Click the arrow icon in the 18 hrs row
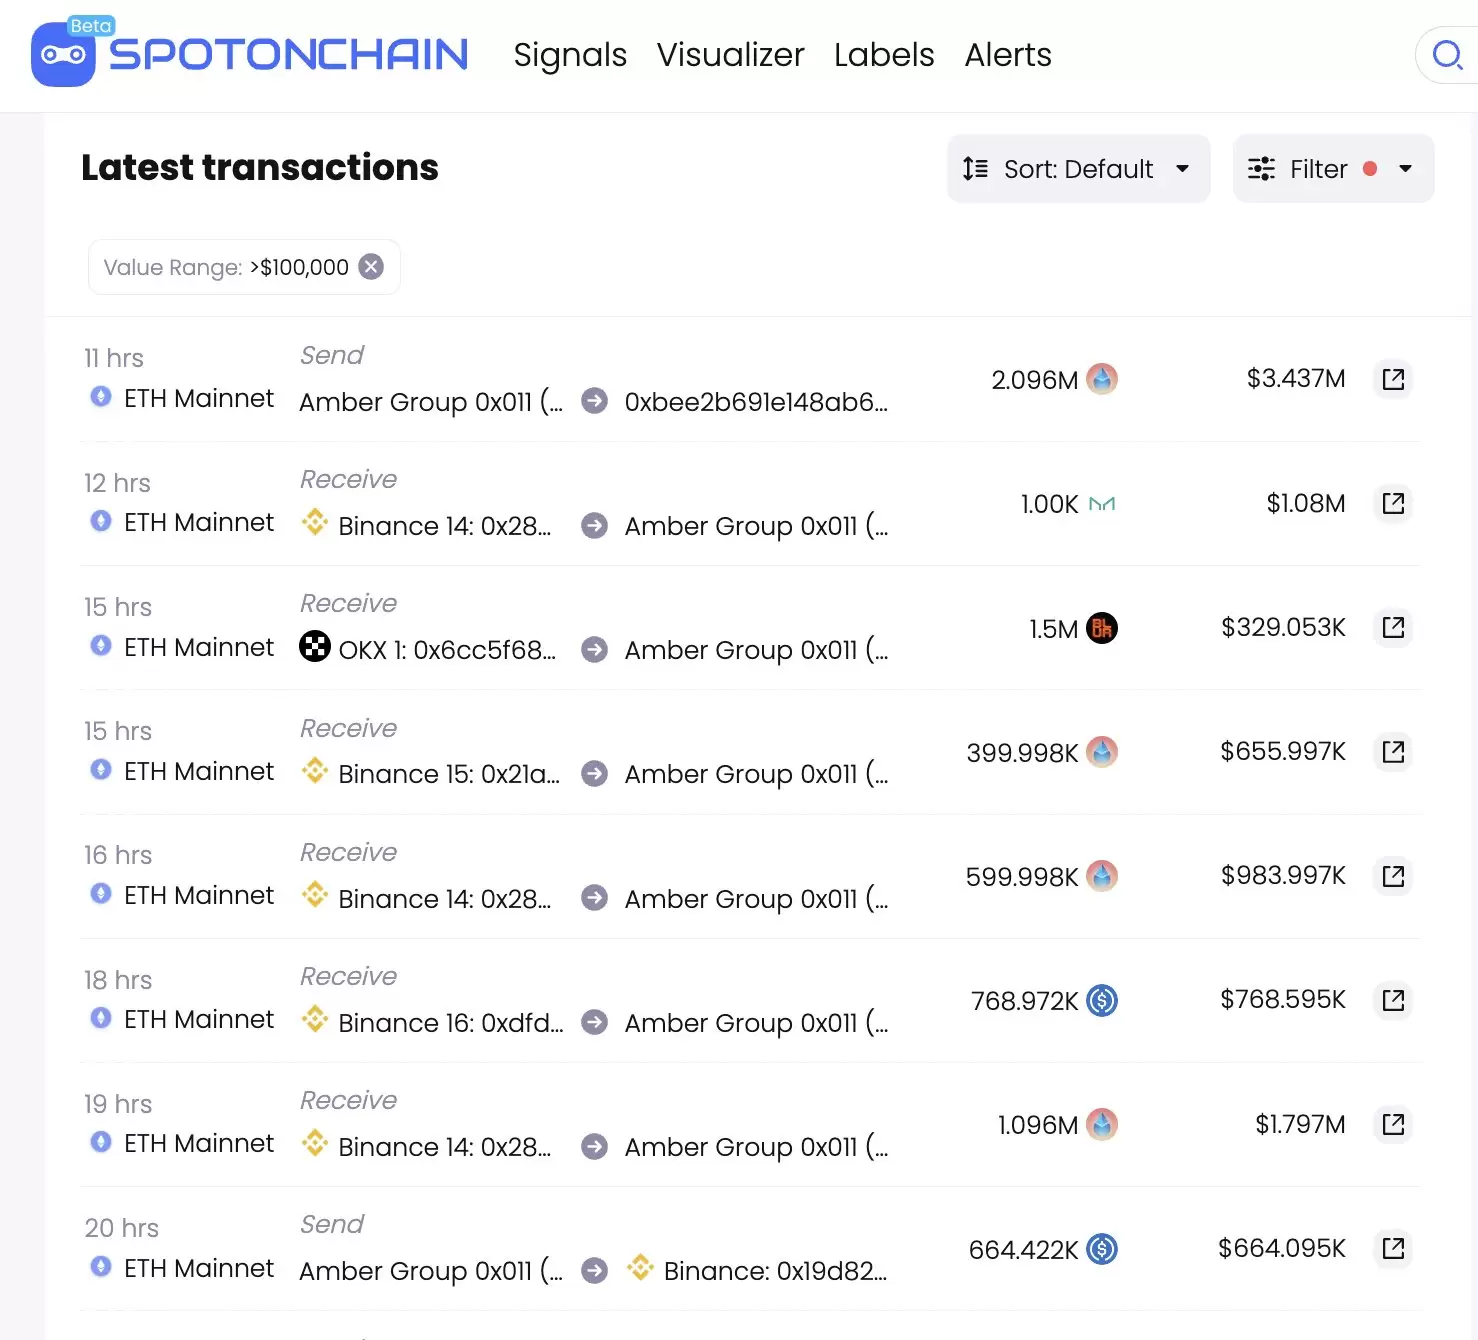The height and width of the screenshot is (1340, 1478). pos(595,1022)
